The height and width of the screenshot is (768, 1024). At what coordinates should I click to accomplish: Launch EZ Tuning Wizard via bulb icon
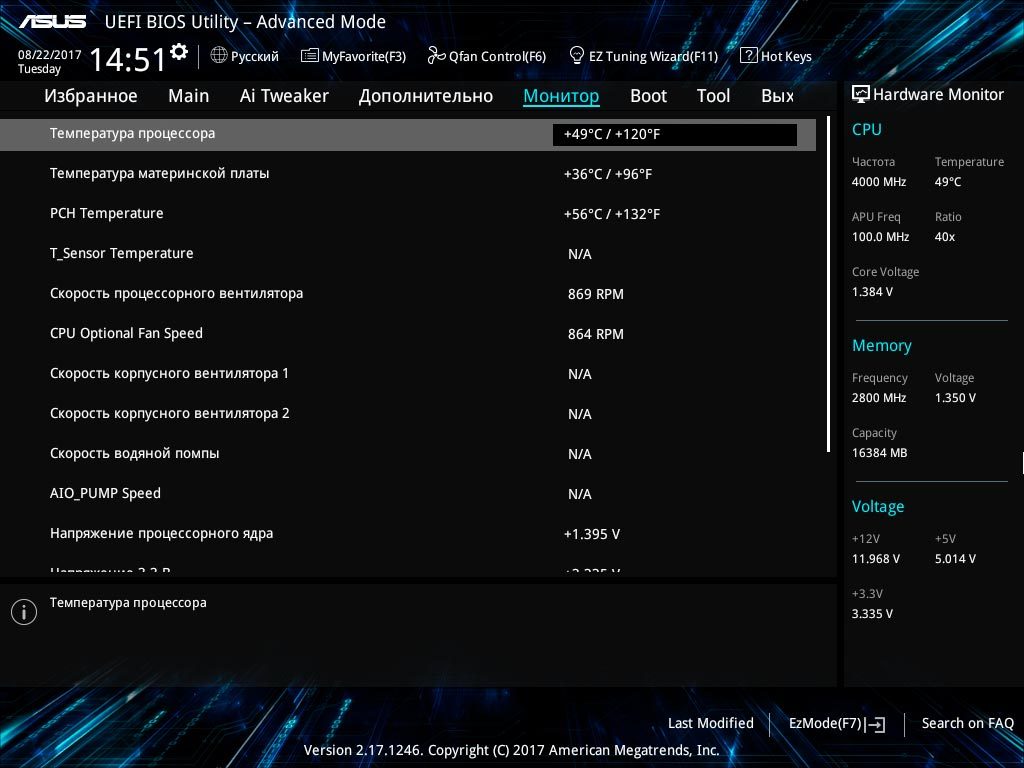pos(576,56)
